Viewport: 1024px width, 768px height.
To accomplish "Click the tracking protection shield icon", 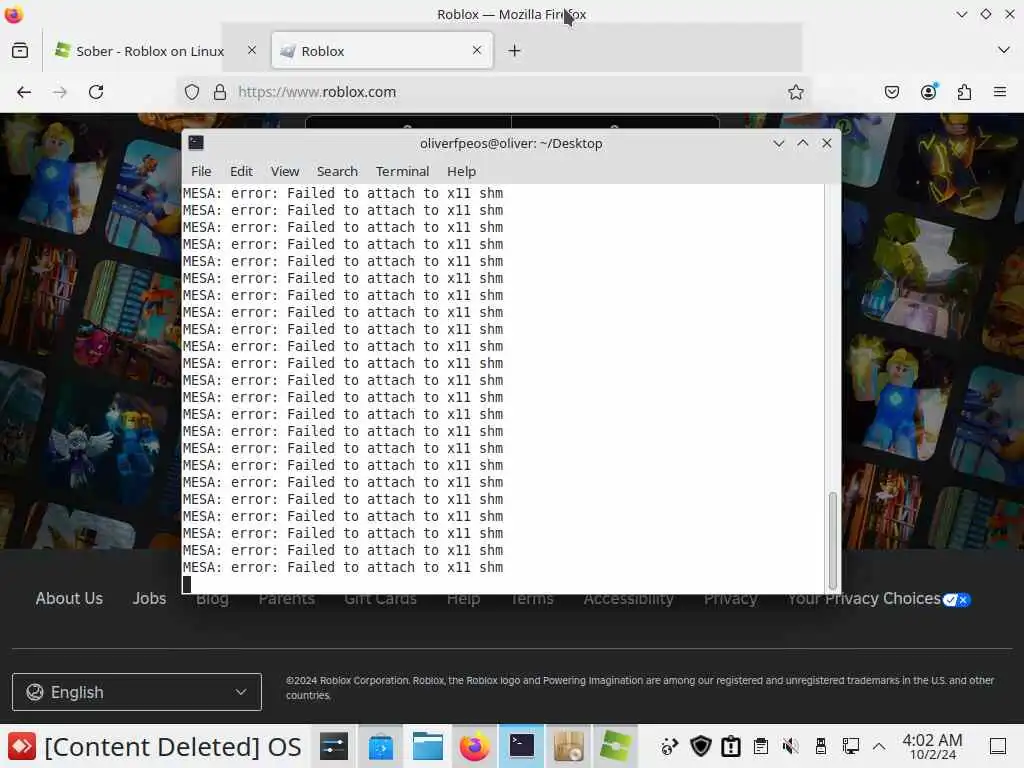I will [x=191, y=92].
